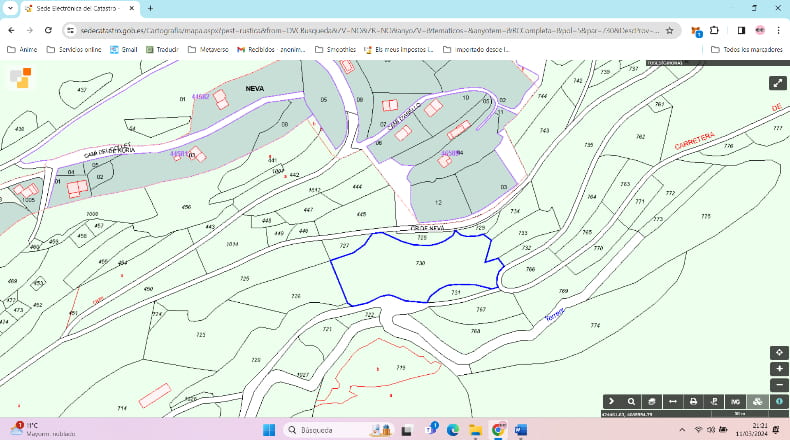790x440 pixels.
Task: Open the Windows Start menu
Action: 269,430
